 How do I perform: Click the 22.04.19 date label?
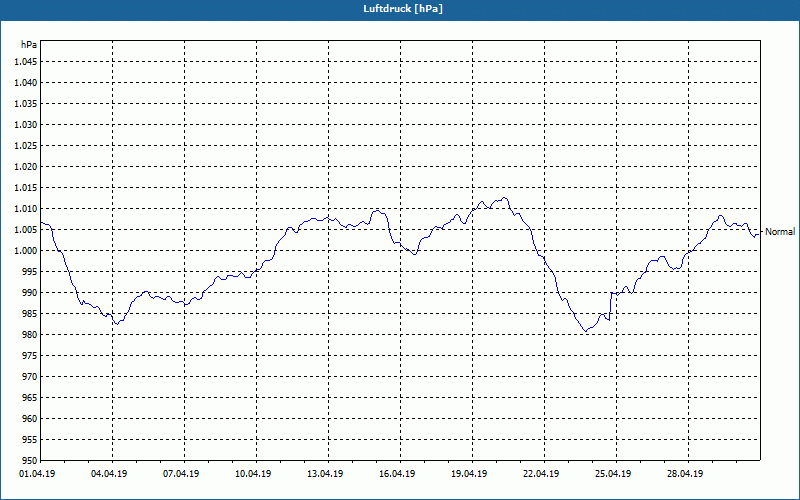click(x=541, y=473)
